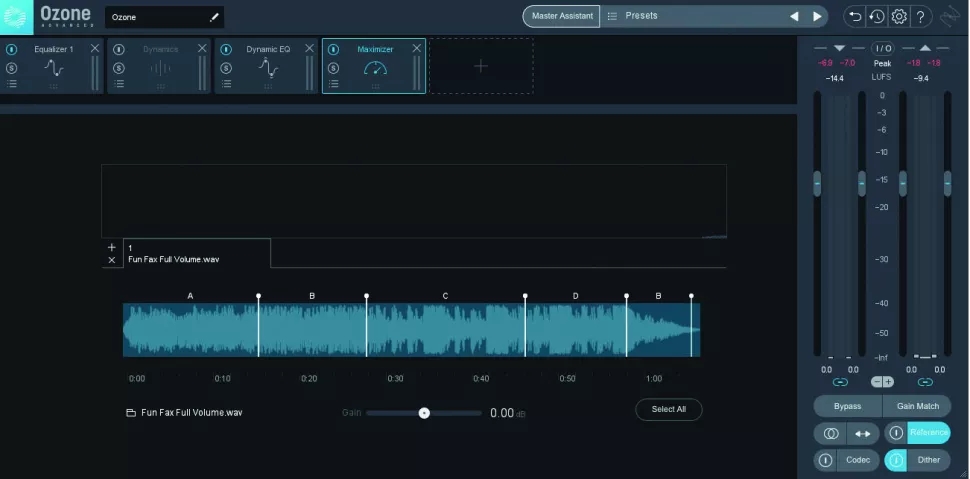The image size is (970, 479).
Task: Click the Master Assistant button
Action: coord(560,16)
